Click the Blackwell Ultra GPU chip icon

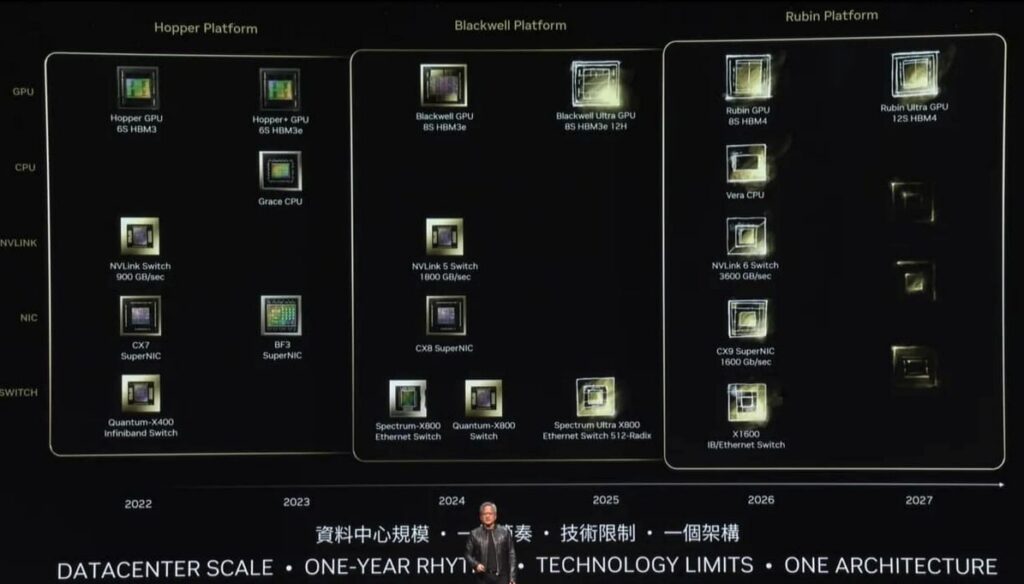click(x=595, y=84)
